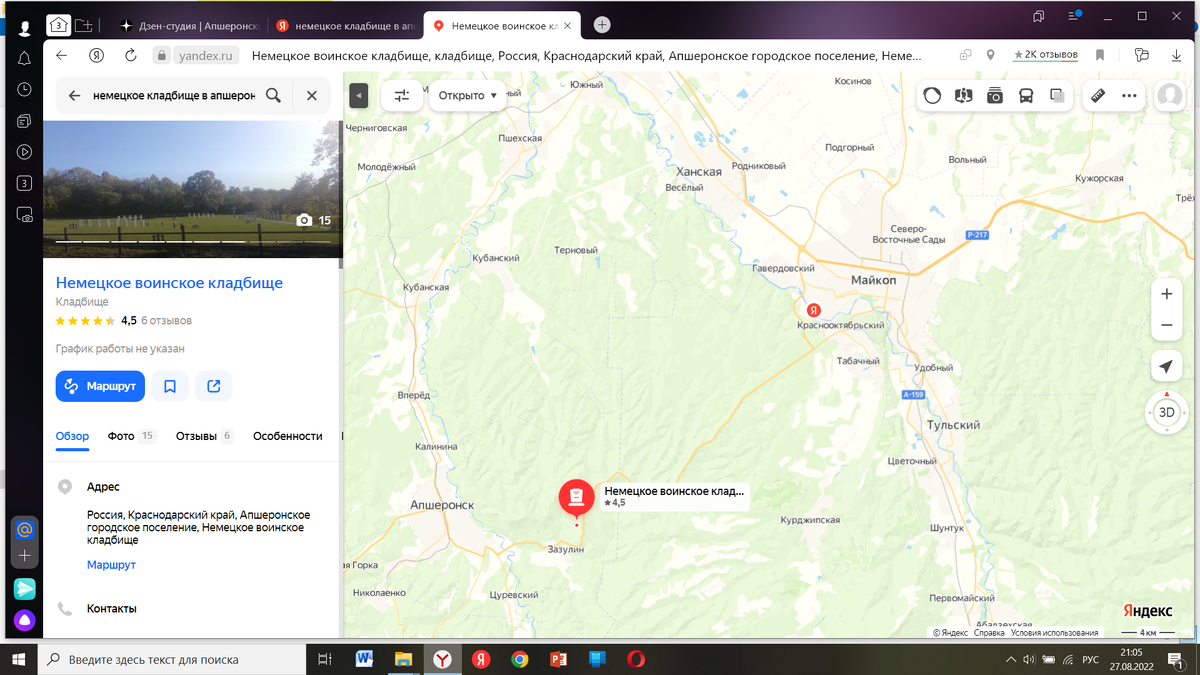Open browser downloads arrow icon
The height and width of the screenshot is (675, 1200).
coord(1177,56)
